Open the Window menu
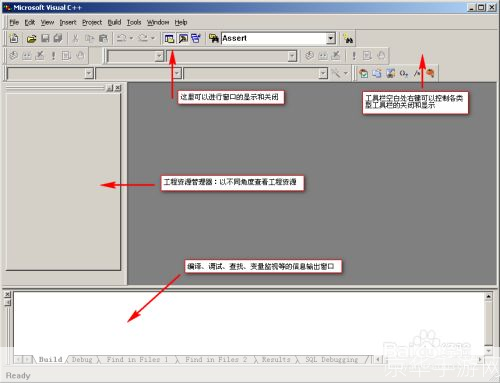Screen dimensions: 500x383 click(158, 22)
